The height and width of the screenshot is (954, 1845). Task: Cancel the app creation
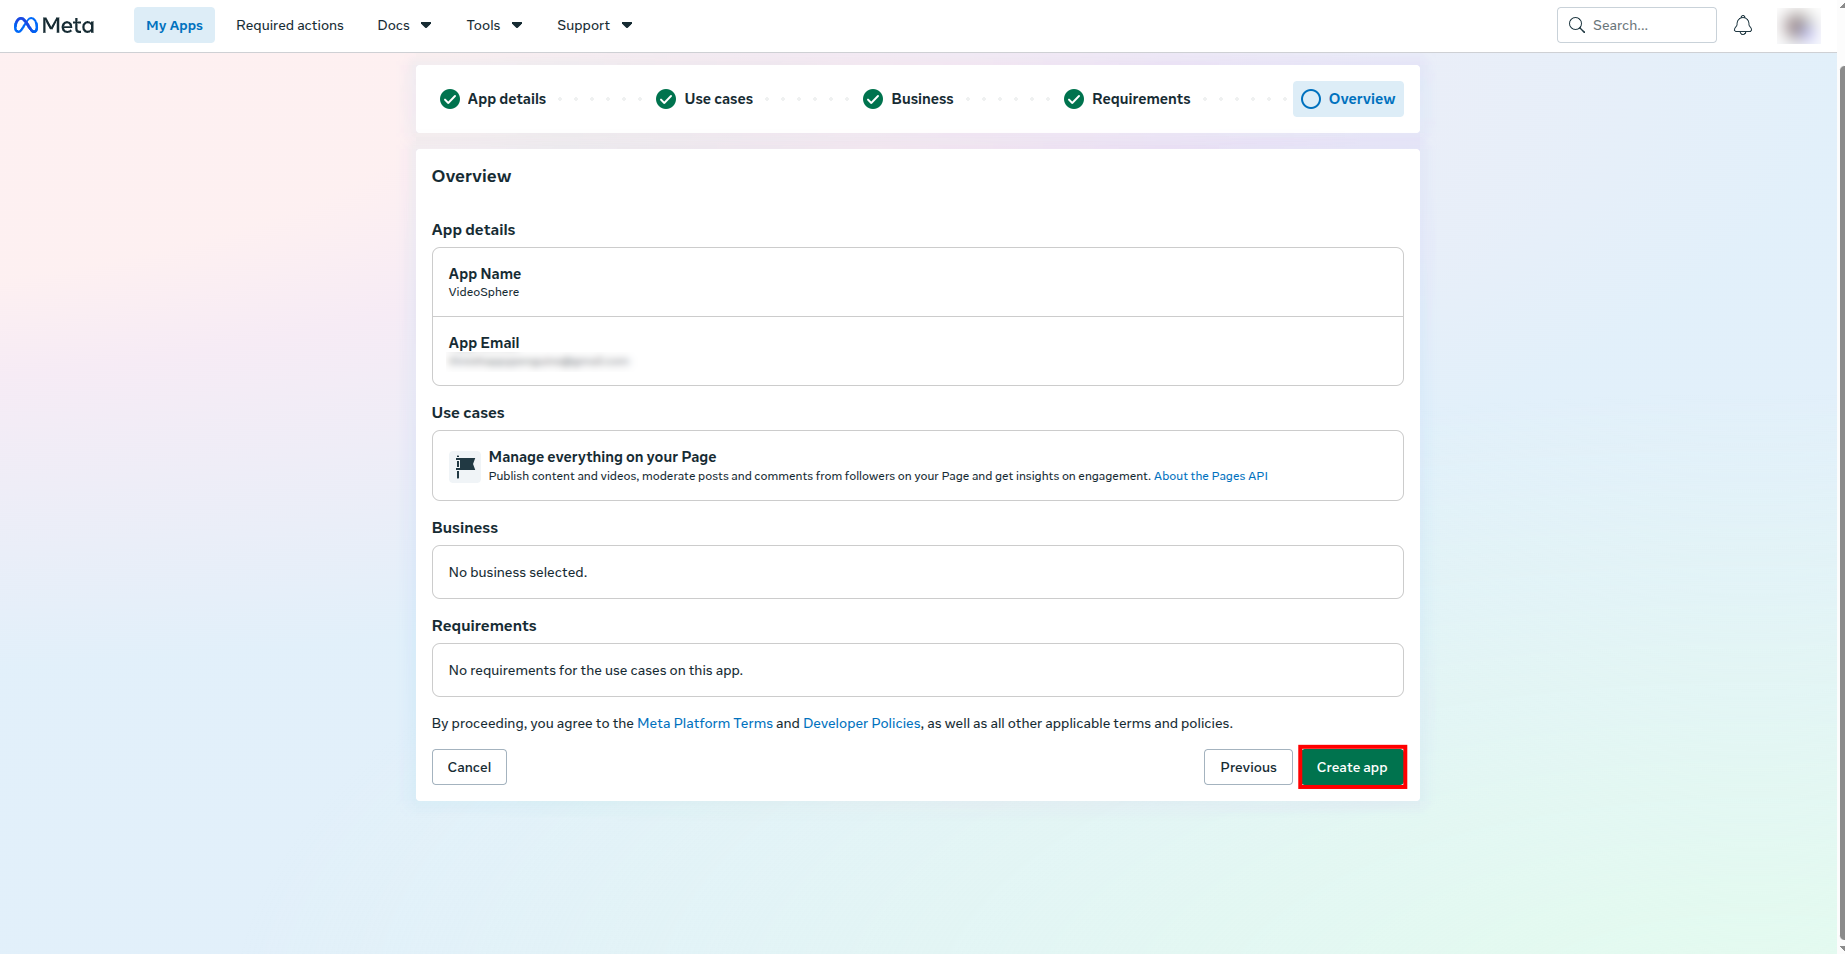[x=469, y=767]
